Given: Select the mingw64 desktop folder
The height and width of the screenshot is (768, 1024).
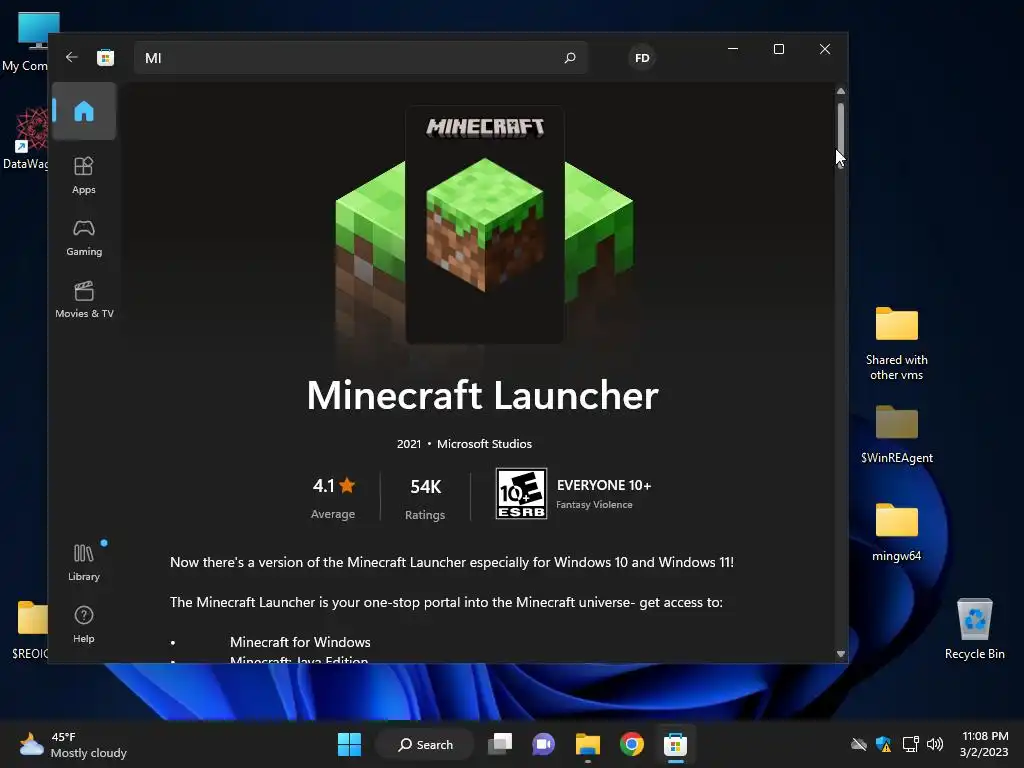Looking at the screenshot, I should click(x=897, y=532).
